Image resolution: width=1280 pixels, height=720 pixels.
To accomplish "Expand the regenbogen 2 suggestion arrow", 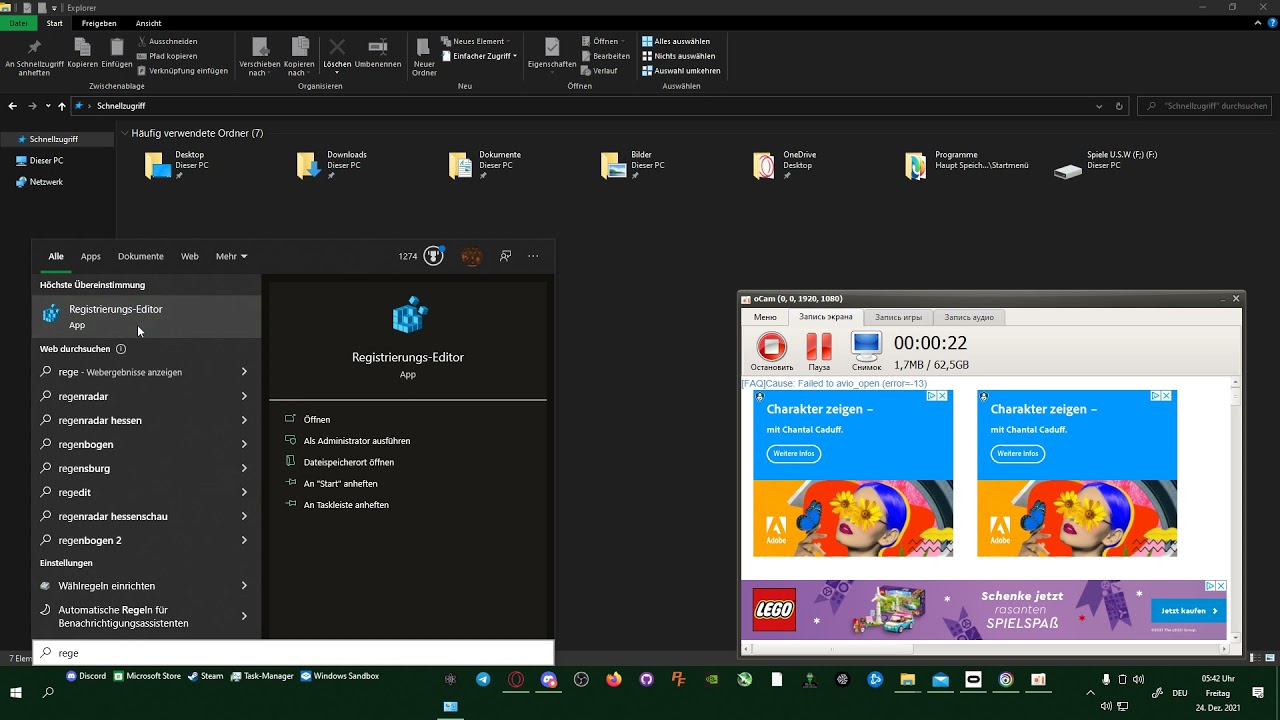I will 244,540.
